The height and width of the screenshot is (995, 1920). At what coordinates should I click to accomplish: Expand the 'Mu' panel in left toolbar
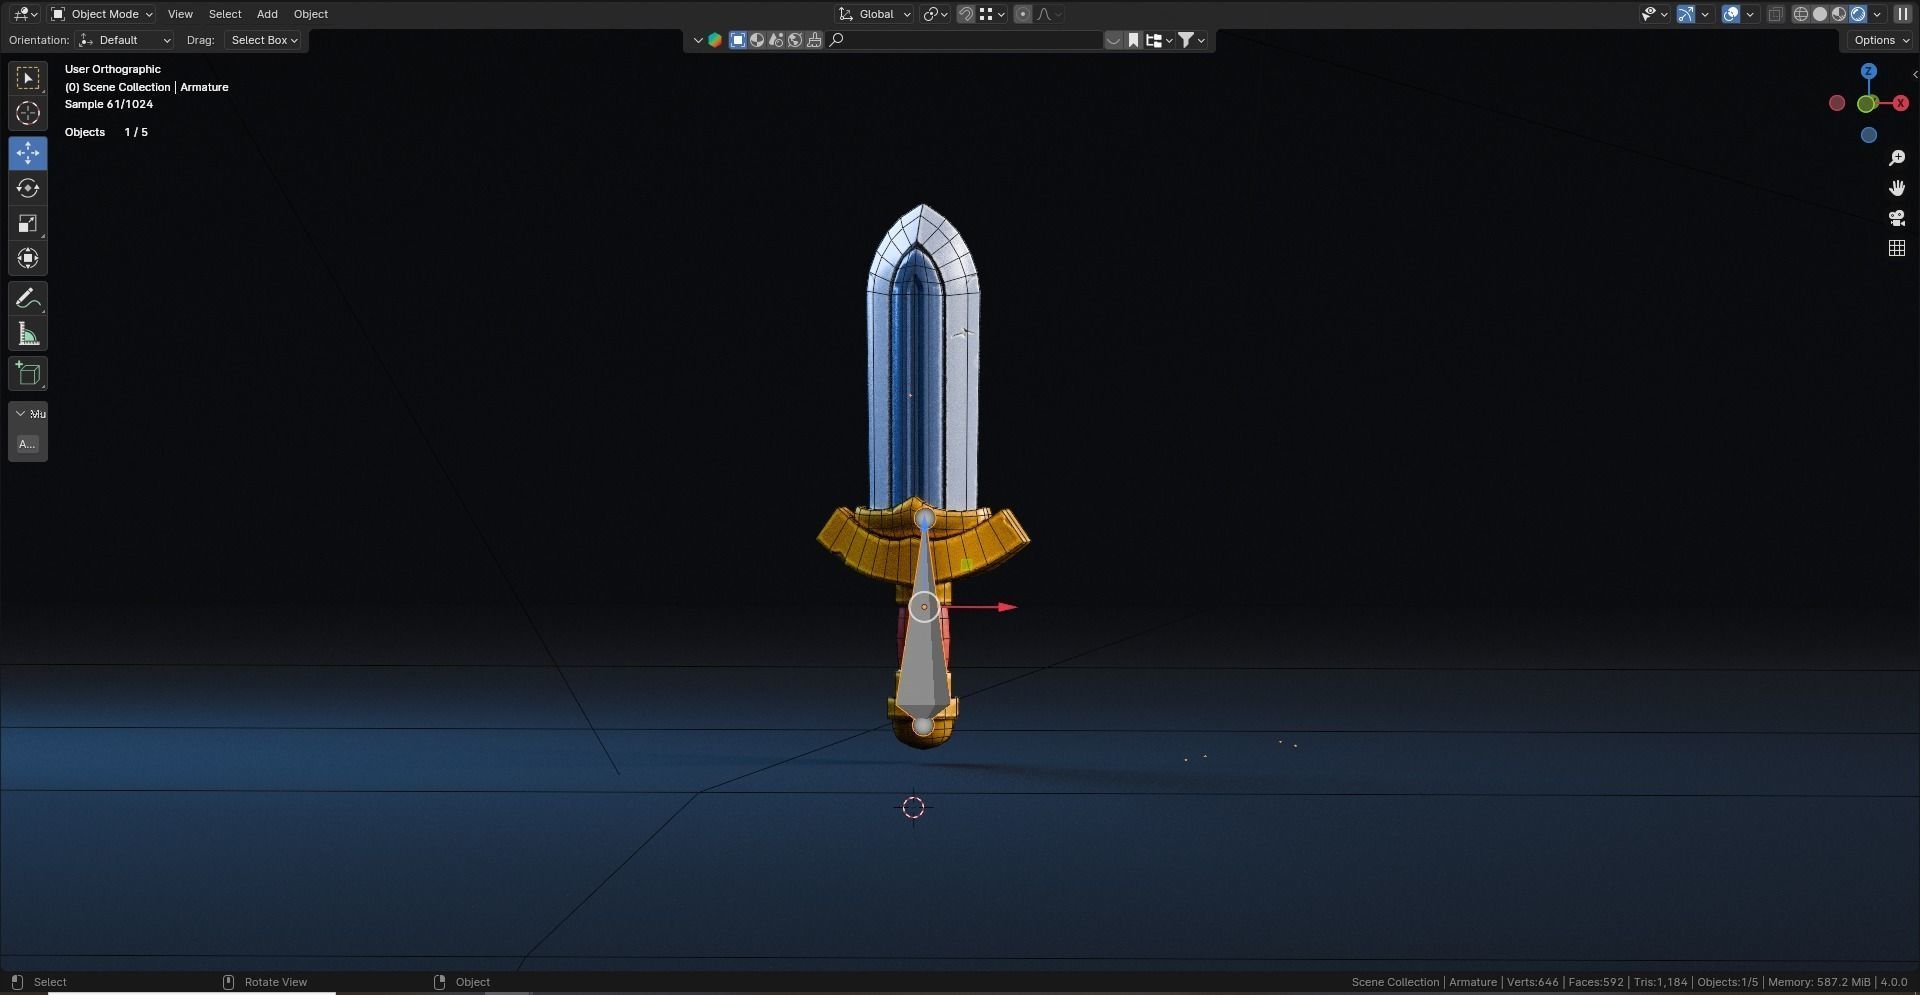[28, 414]
